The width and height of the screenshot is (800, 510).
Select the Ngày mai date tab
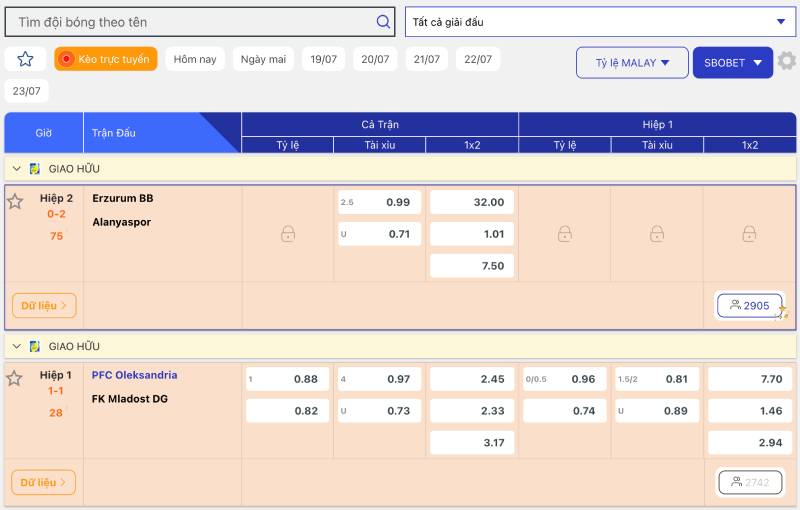pos(263,59)
